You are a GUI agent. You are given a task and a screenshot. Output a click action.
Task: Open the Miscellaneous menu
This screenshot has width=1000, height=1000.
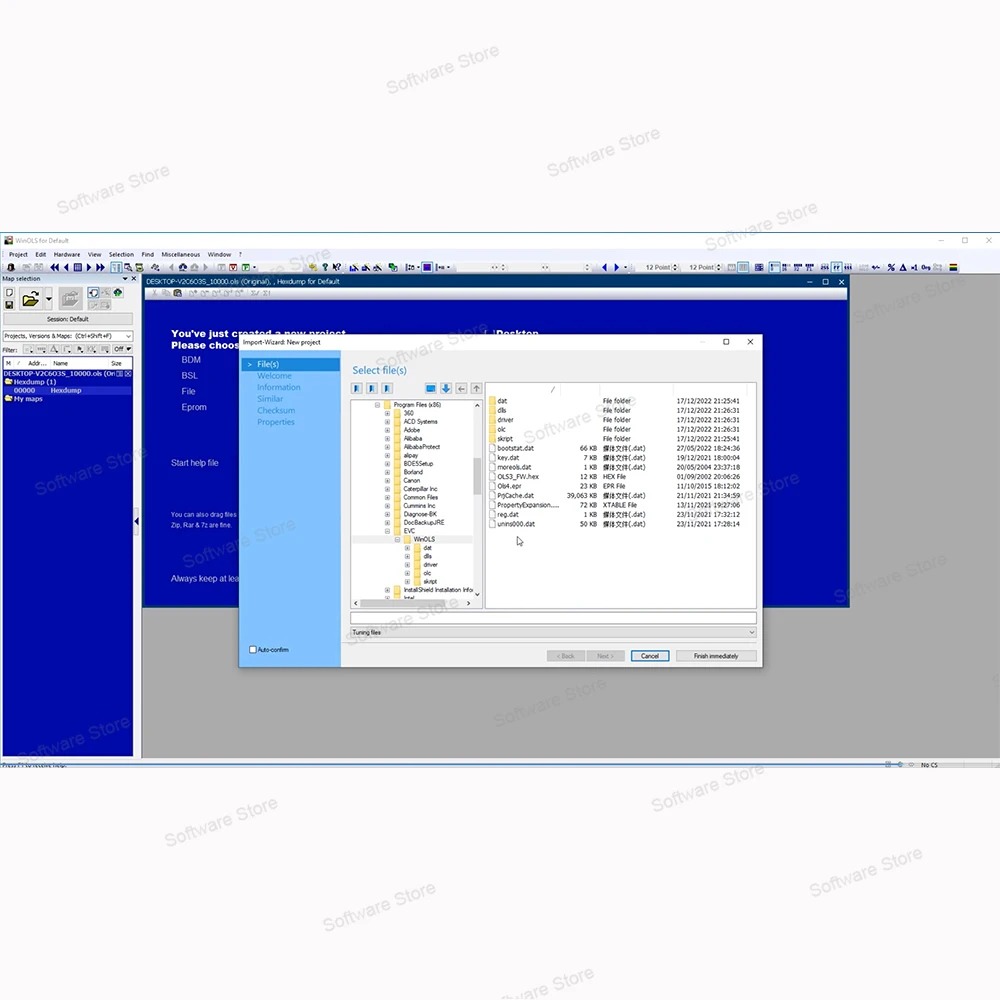point(180,254)
